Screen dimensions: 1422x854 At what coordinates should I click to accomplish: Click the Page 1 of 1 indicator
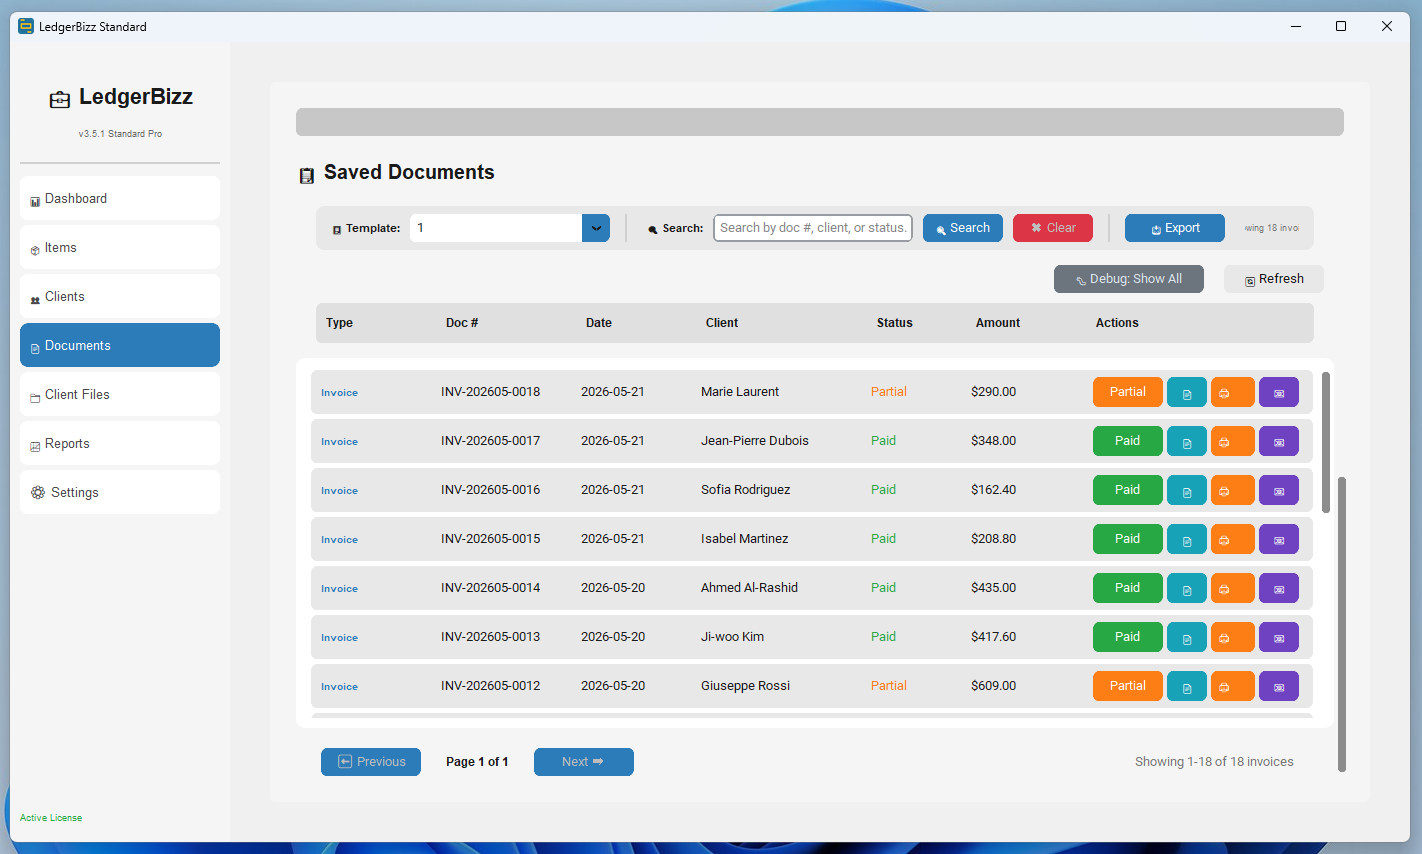[x=477, y=762]
